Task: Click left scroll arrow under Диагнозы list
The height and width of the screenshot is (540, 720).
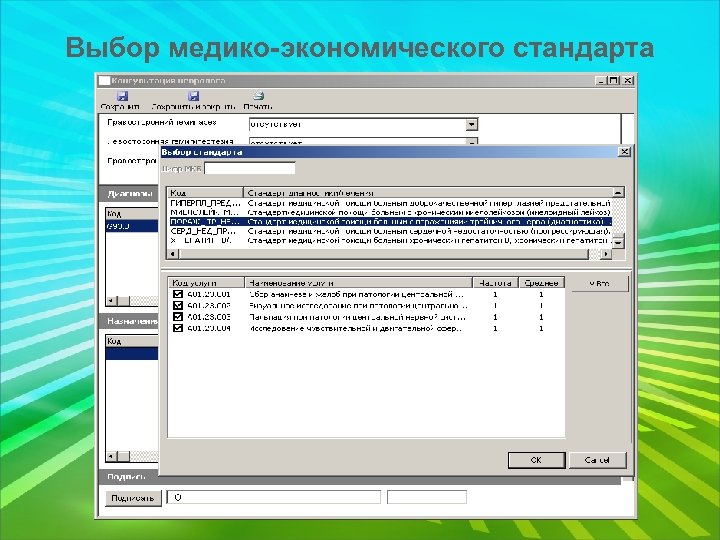Action: (x=111, y=301)
